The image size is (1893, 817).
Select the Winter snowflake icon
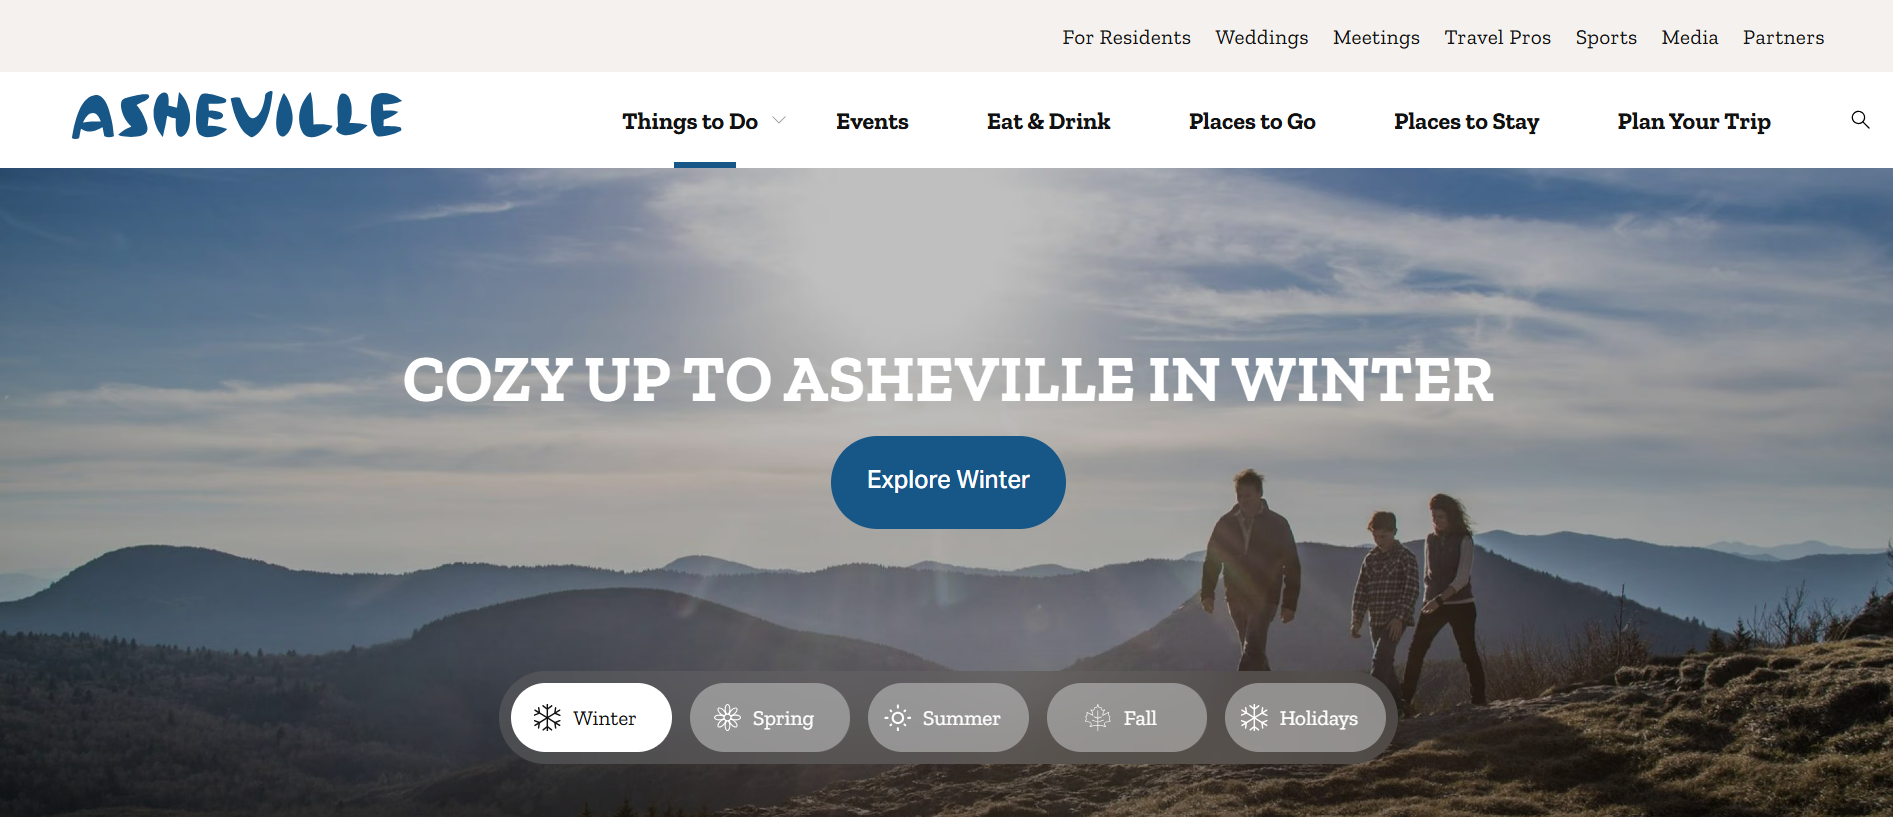click(547, 718)
